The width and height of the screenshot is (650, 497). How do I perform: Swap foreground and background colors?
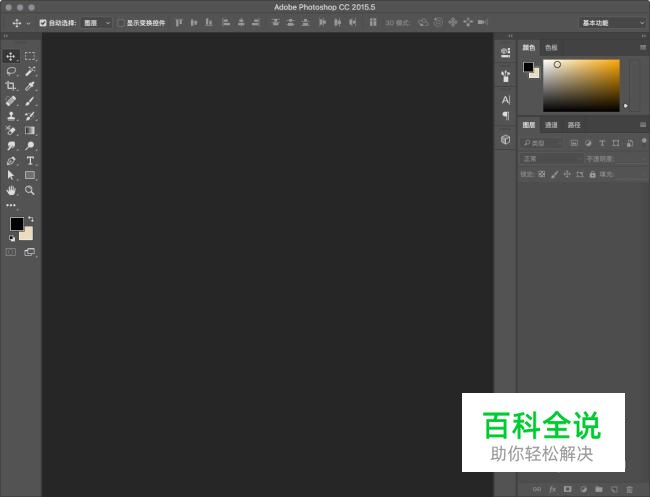pos(31,219)
